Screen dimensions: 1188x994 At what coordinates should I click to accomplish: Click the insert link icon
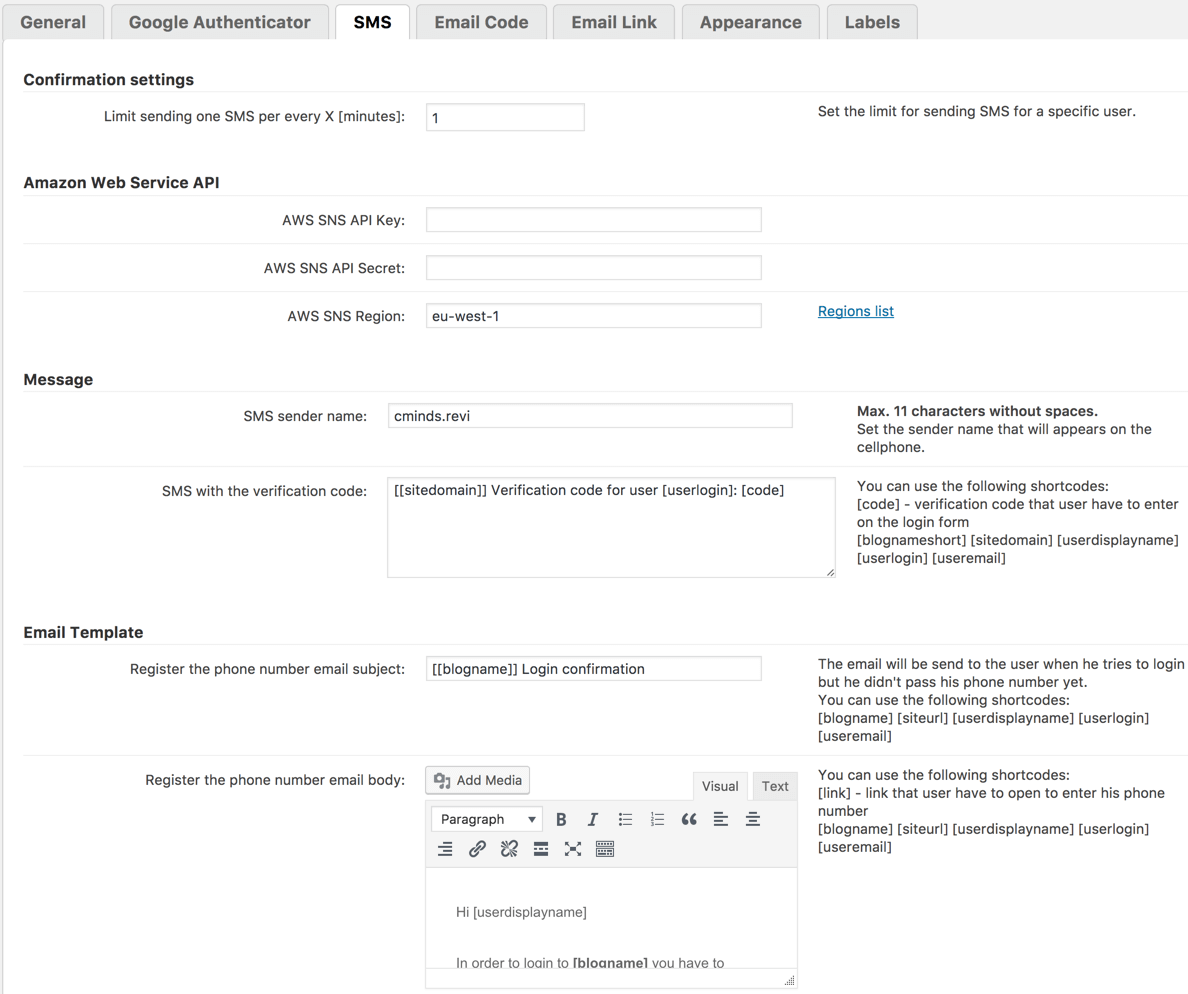(x=477, y=849)
